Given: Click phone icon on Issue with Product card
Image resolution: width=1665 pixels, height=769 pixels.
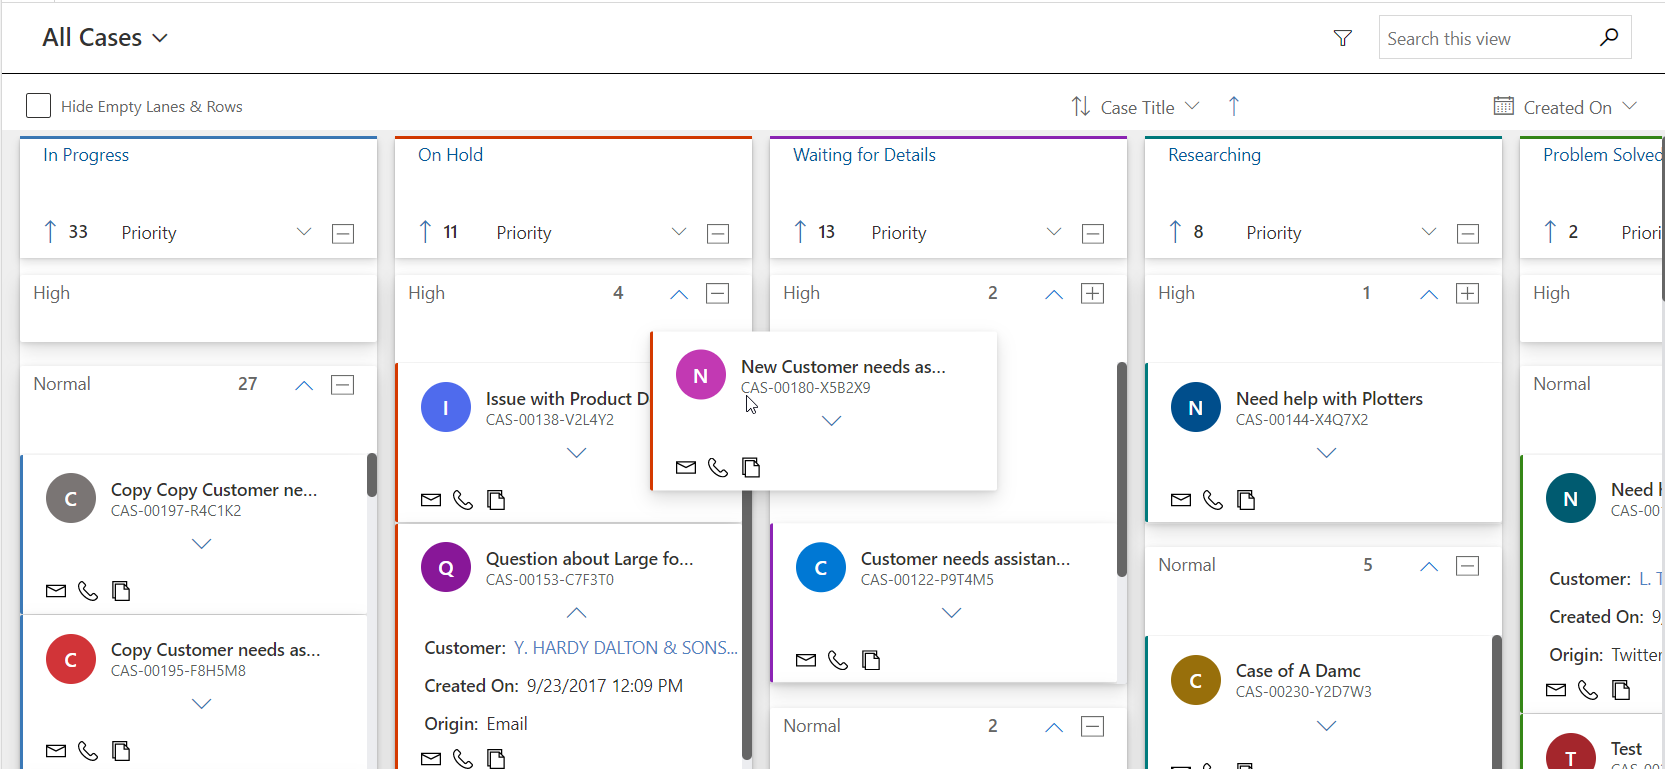Looking at the screenshot, I should 463,500.
